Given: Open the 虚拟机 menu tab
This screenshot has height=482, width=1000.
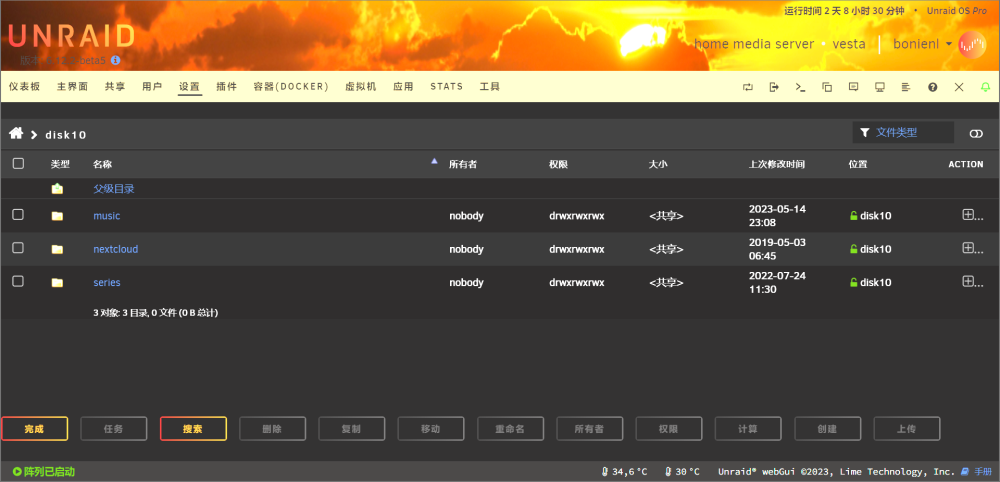Looking at the screenshot, I should [360, 87].
